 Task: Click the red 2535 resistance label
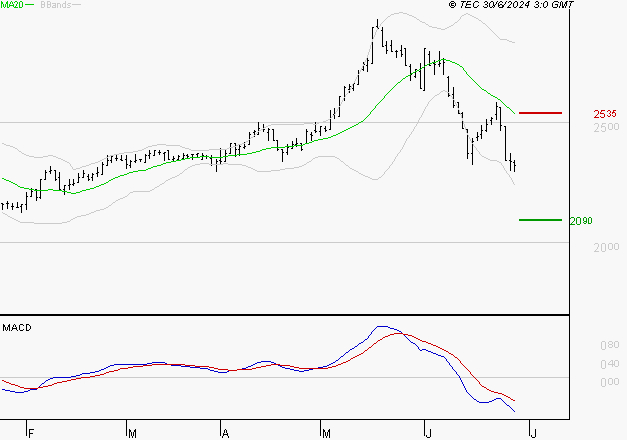(x=605, y=114)
